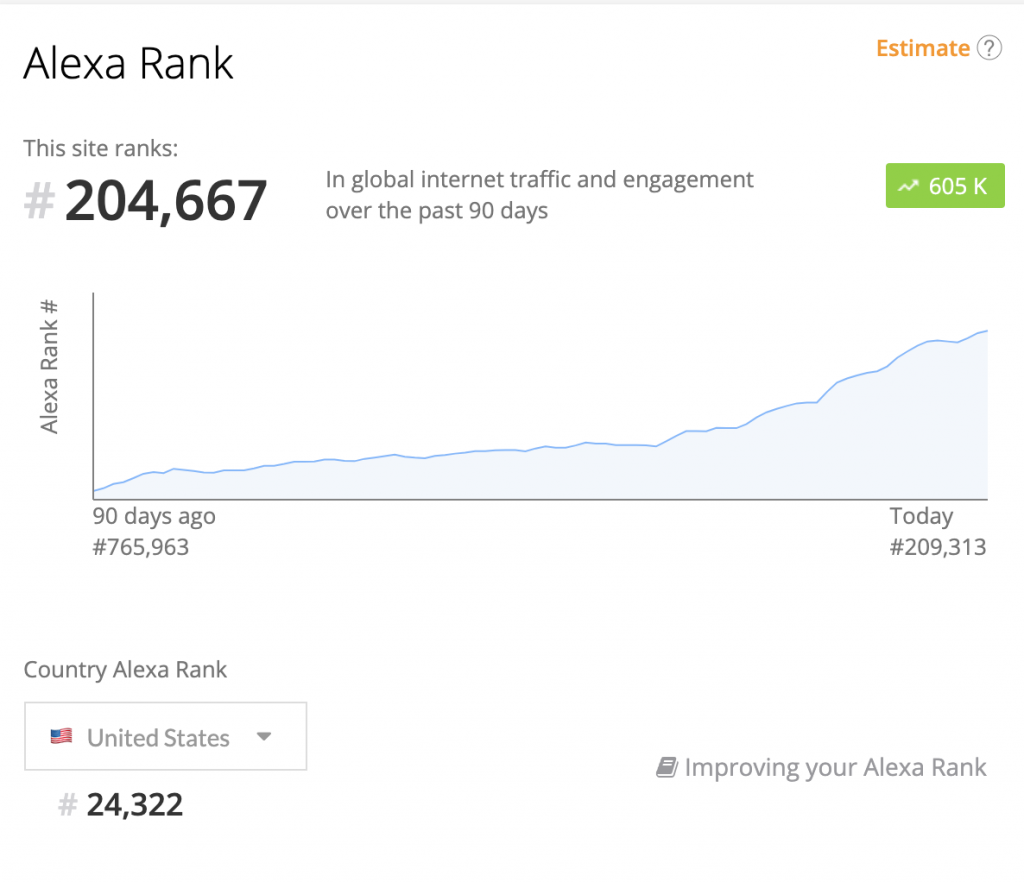Click the 'Today' chart label
1024x882 pixels.
(921, 516)
